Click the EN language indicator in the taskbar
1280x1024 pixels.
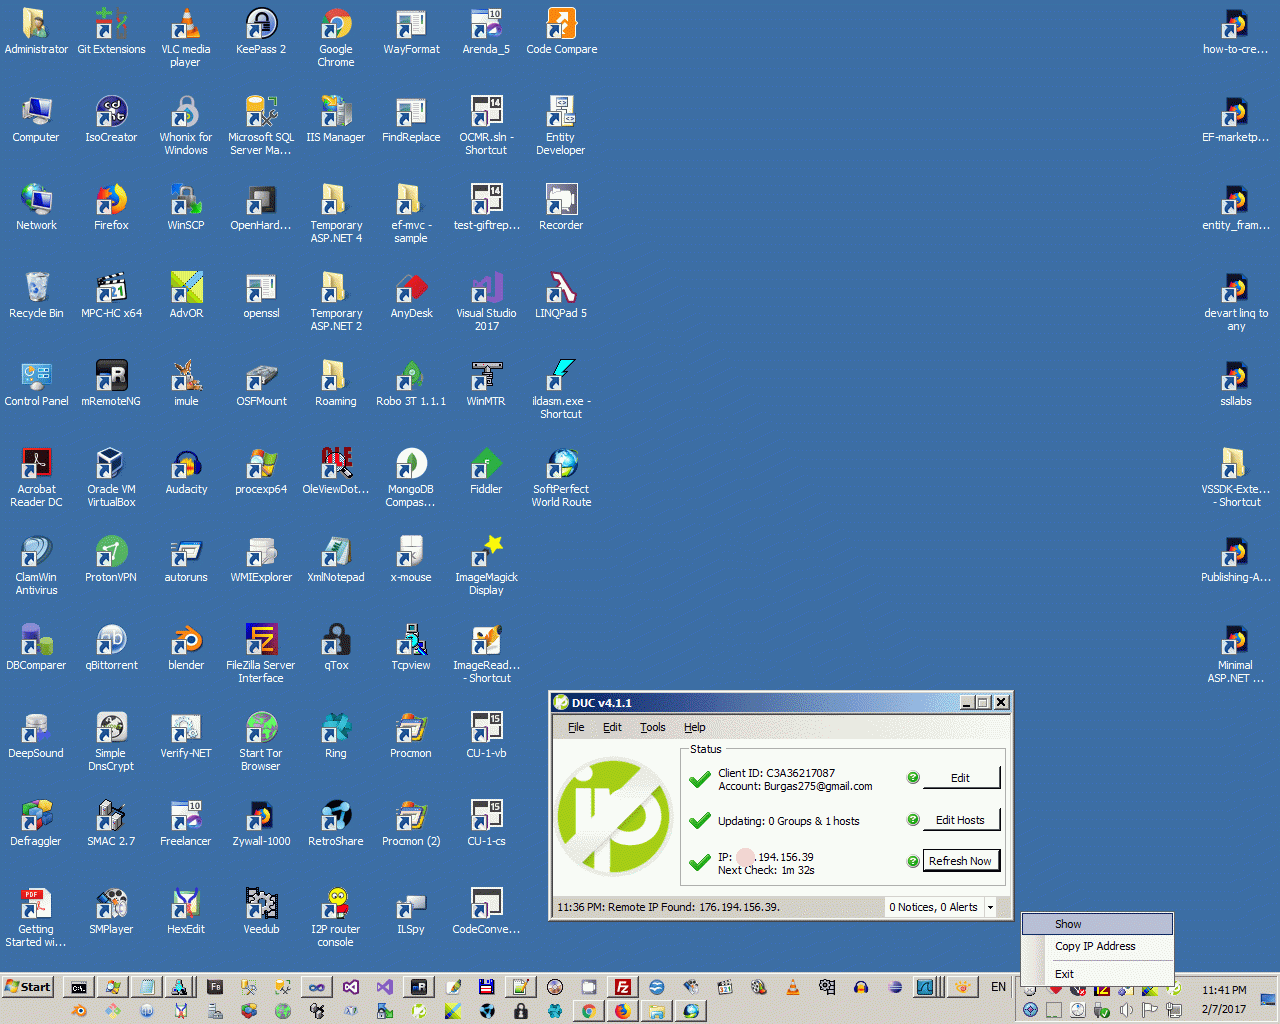point(998,987)
